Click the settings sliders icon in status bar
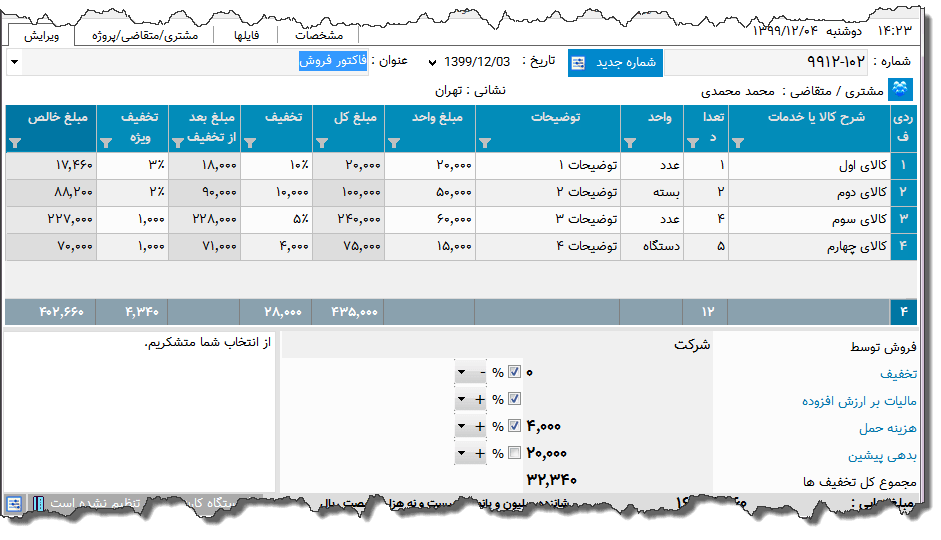This screenshot has width=941, height=540. point(14,503)
